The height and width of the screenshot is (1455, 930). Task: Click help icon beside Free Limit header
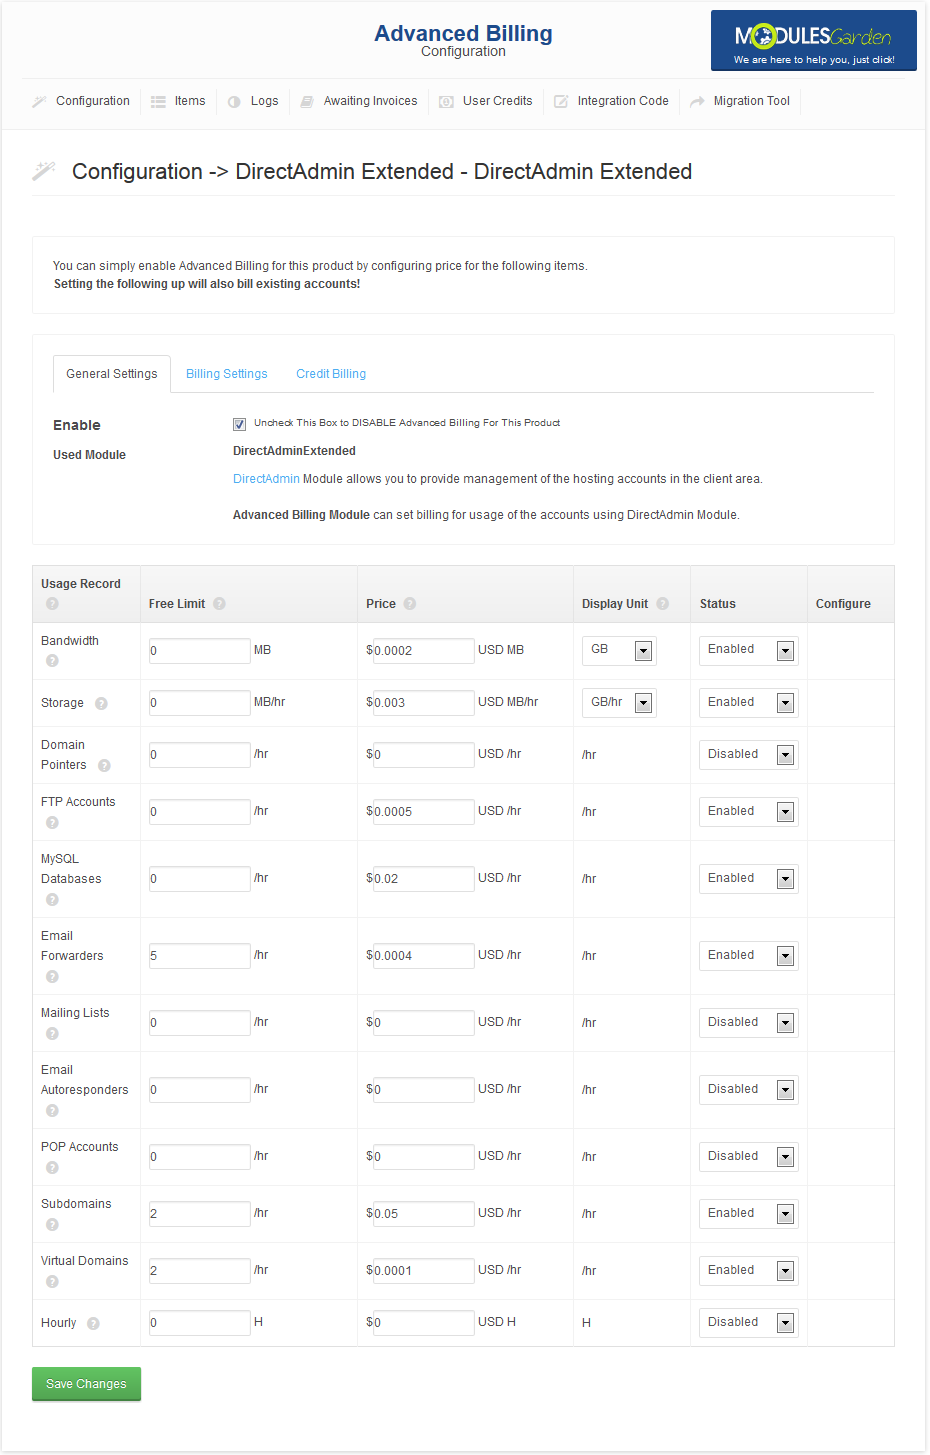point(219,603)
